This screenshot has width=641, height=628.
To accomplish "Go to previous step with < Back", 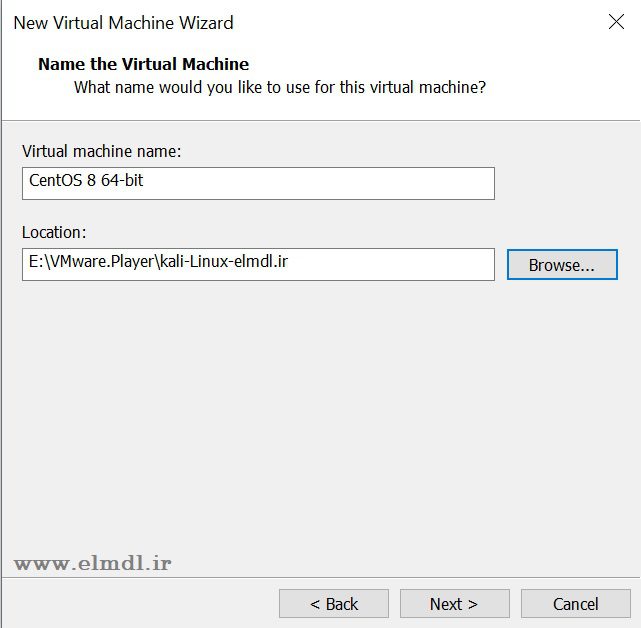I will (333, 604).
